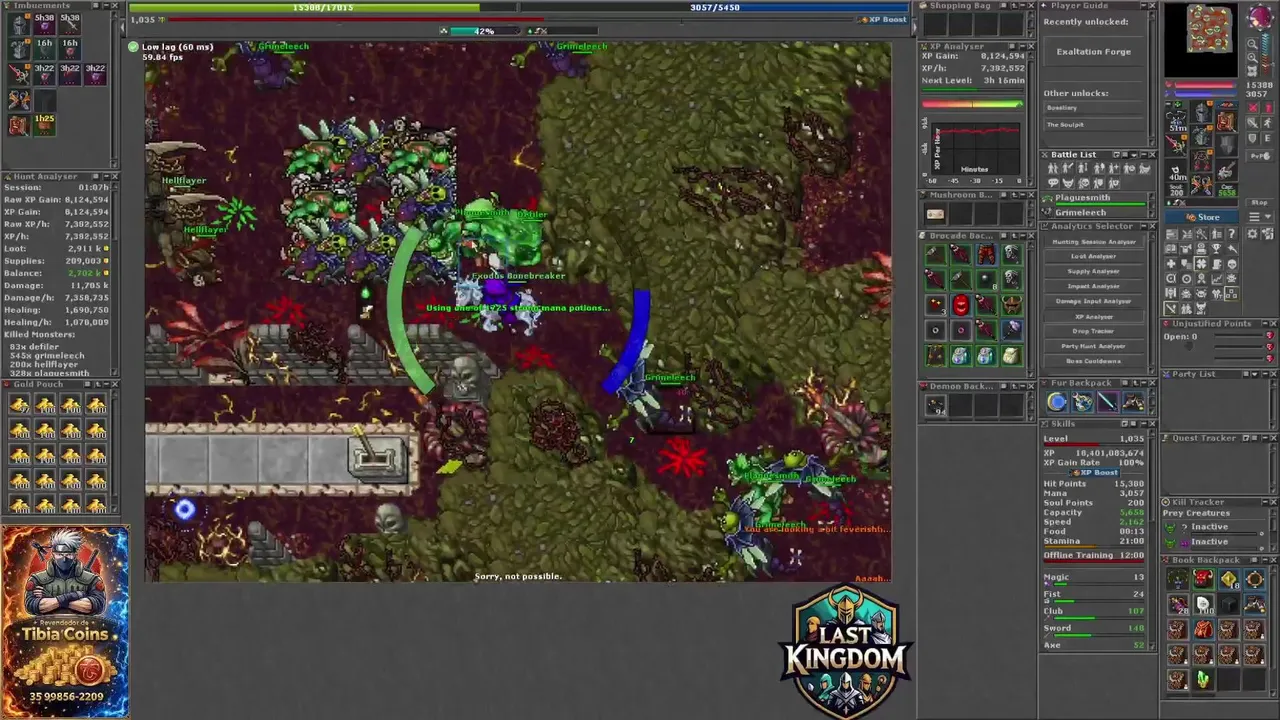Open the Party List dropdown arrow
The width and height of the screenshot is (1280, 720).
[1255, 374]
